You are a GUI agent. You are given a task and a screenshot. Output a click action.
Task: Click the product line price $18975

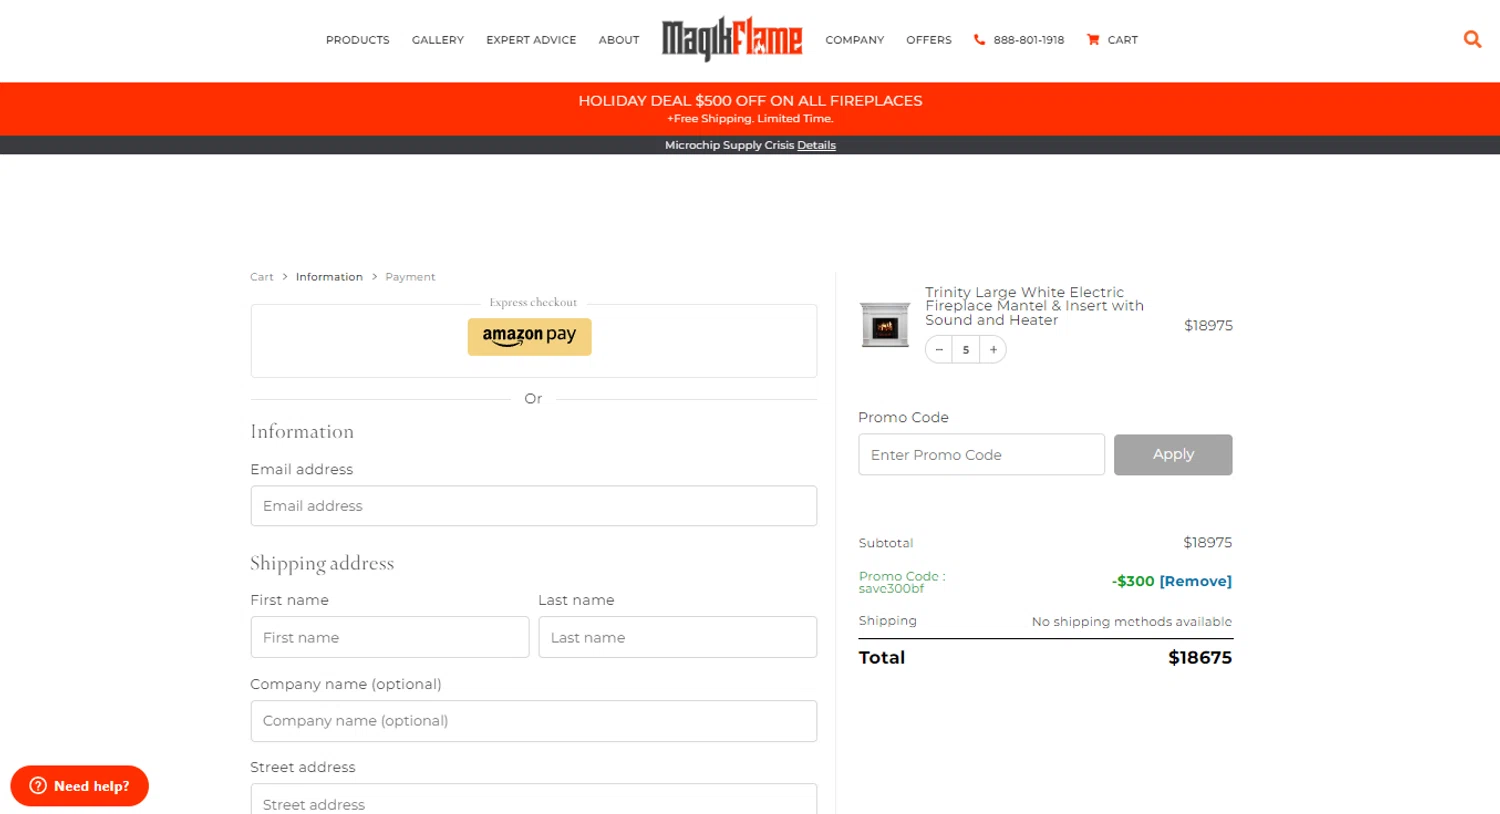click(x=1208, y=325)
